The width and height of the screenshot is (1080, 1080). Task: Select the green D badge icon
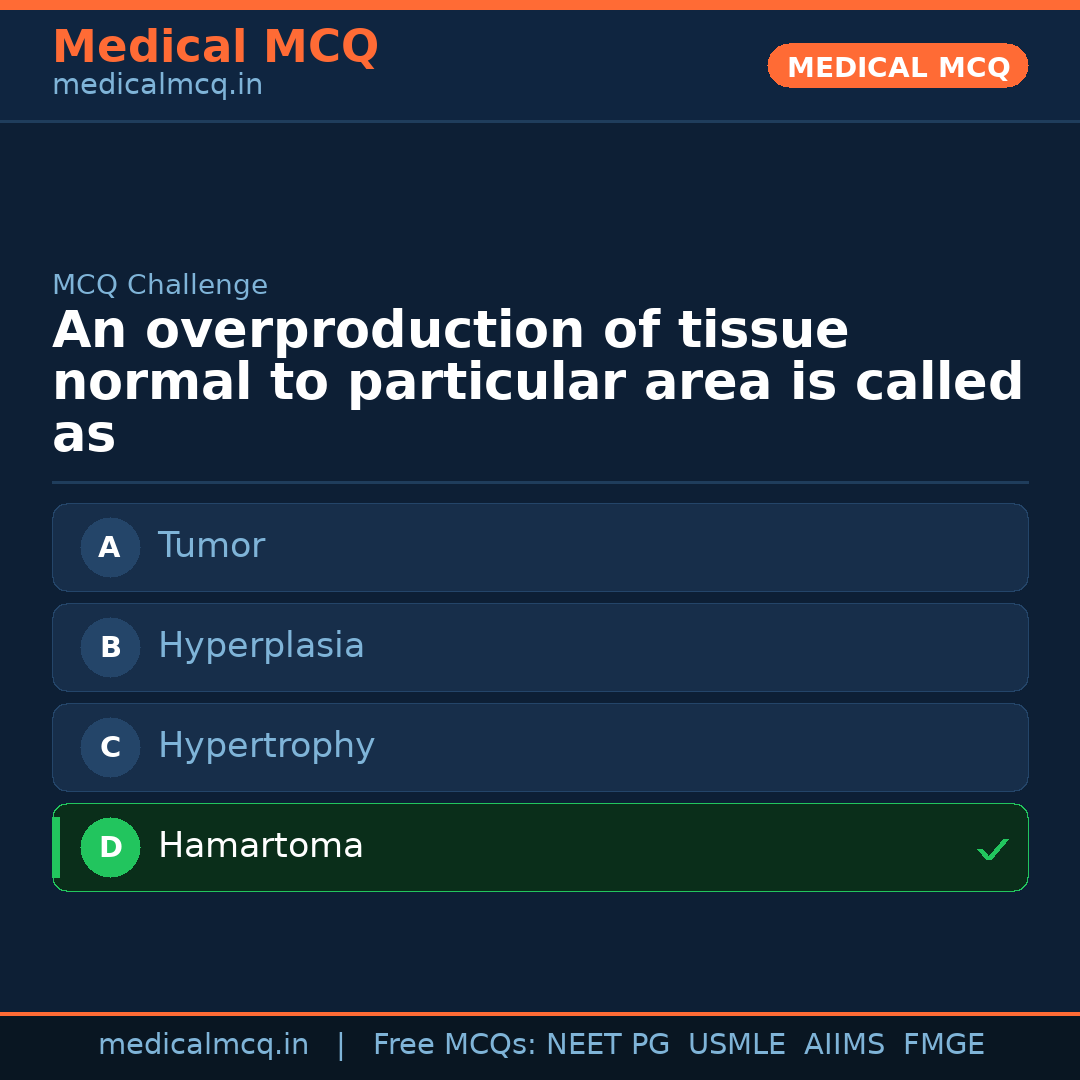click(110, 847)
